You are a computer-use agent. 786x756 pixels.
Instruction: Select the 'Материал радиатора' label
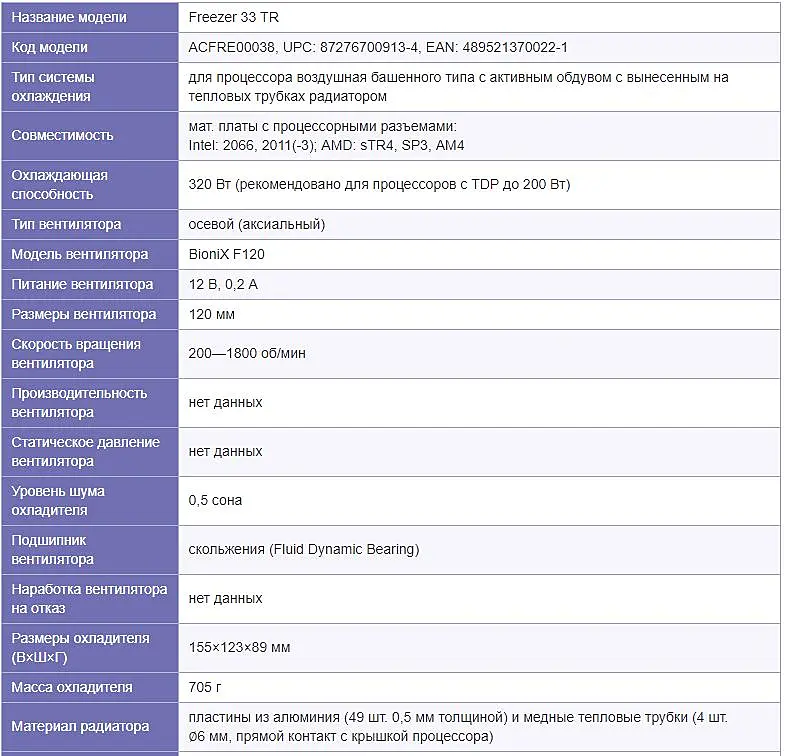click(x=80, y=727)
